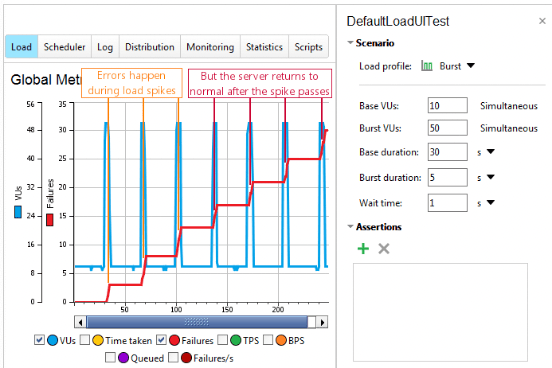
Task: Collapse the Assertions section
Action: 350,226
